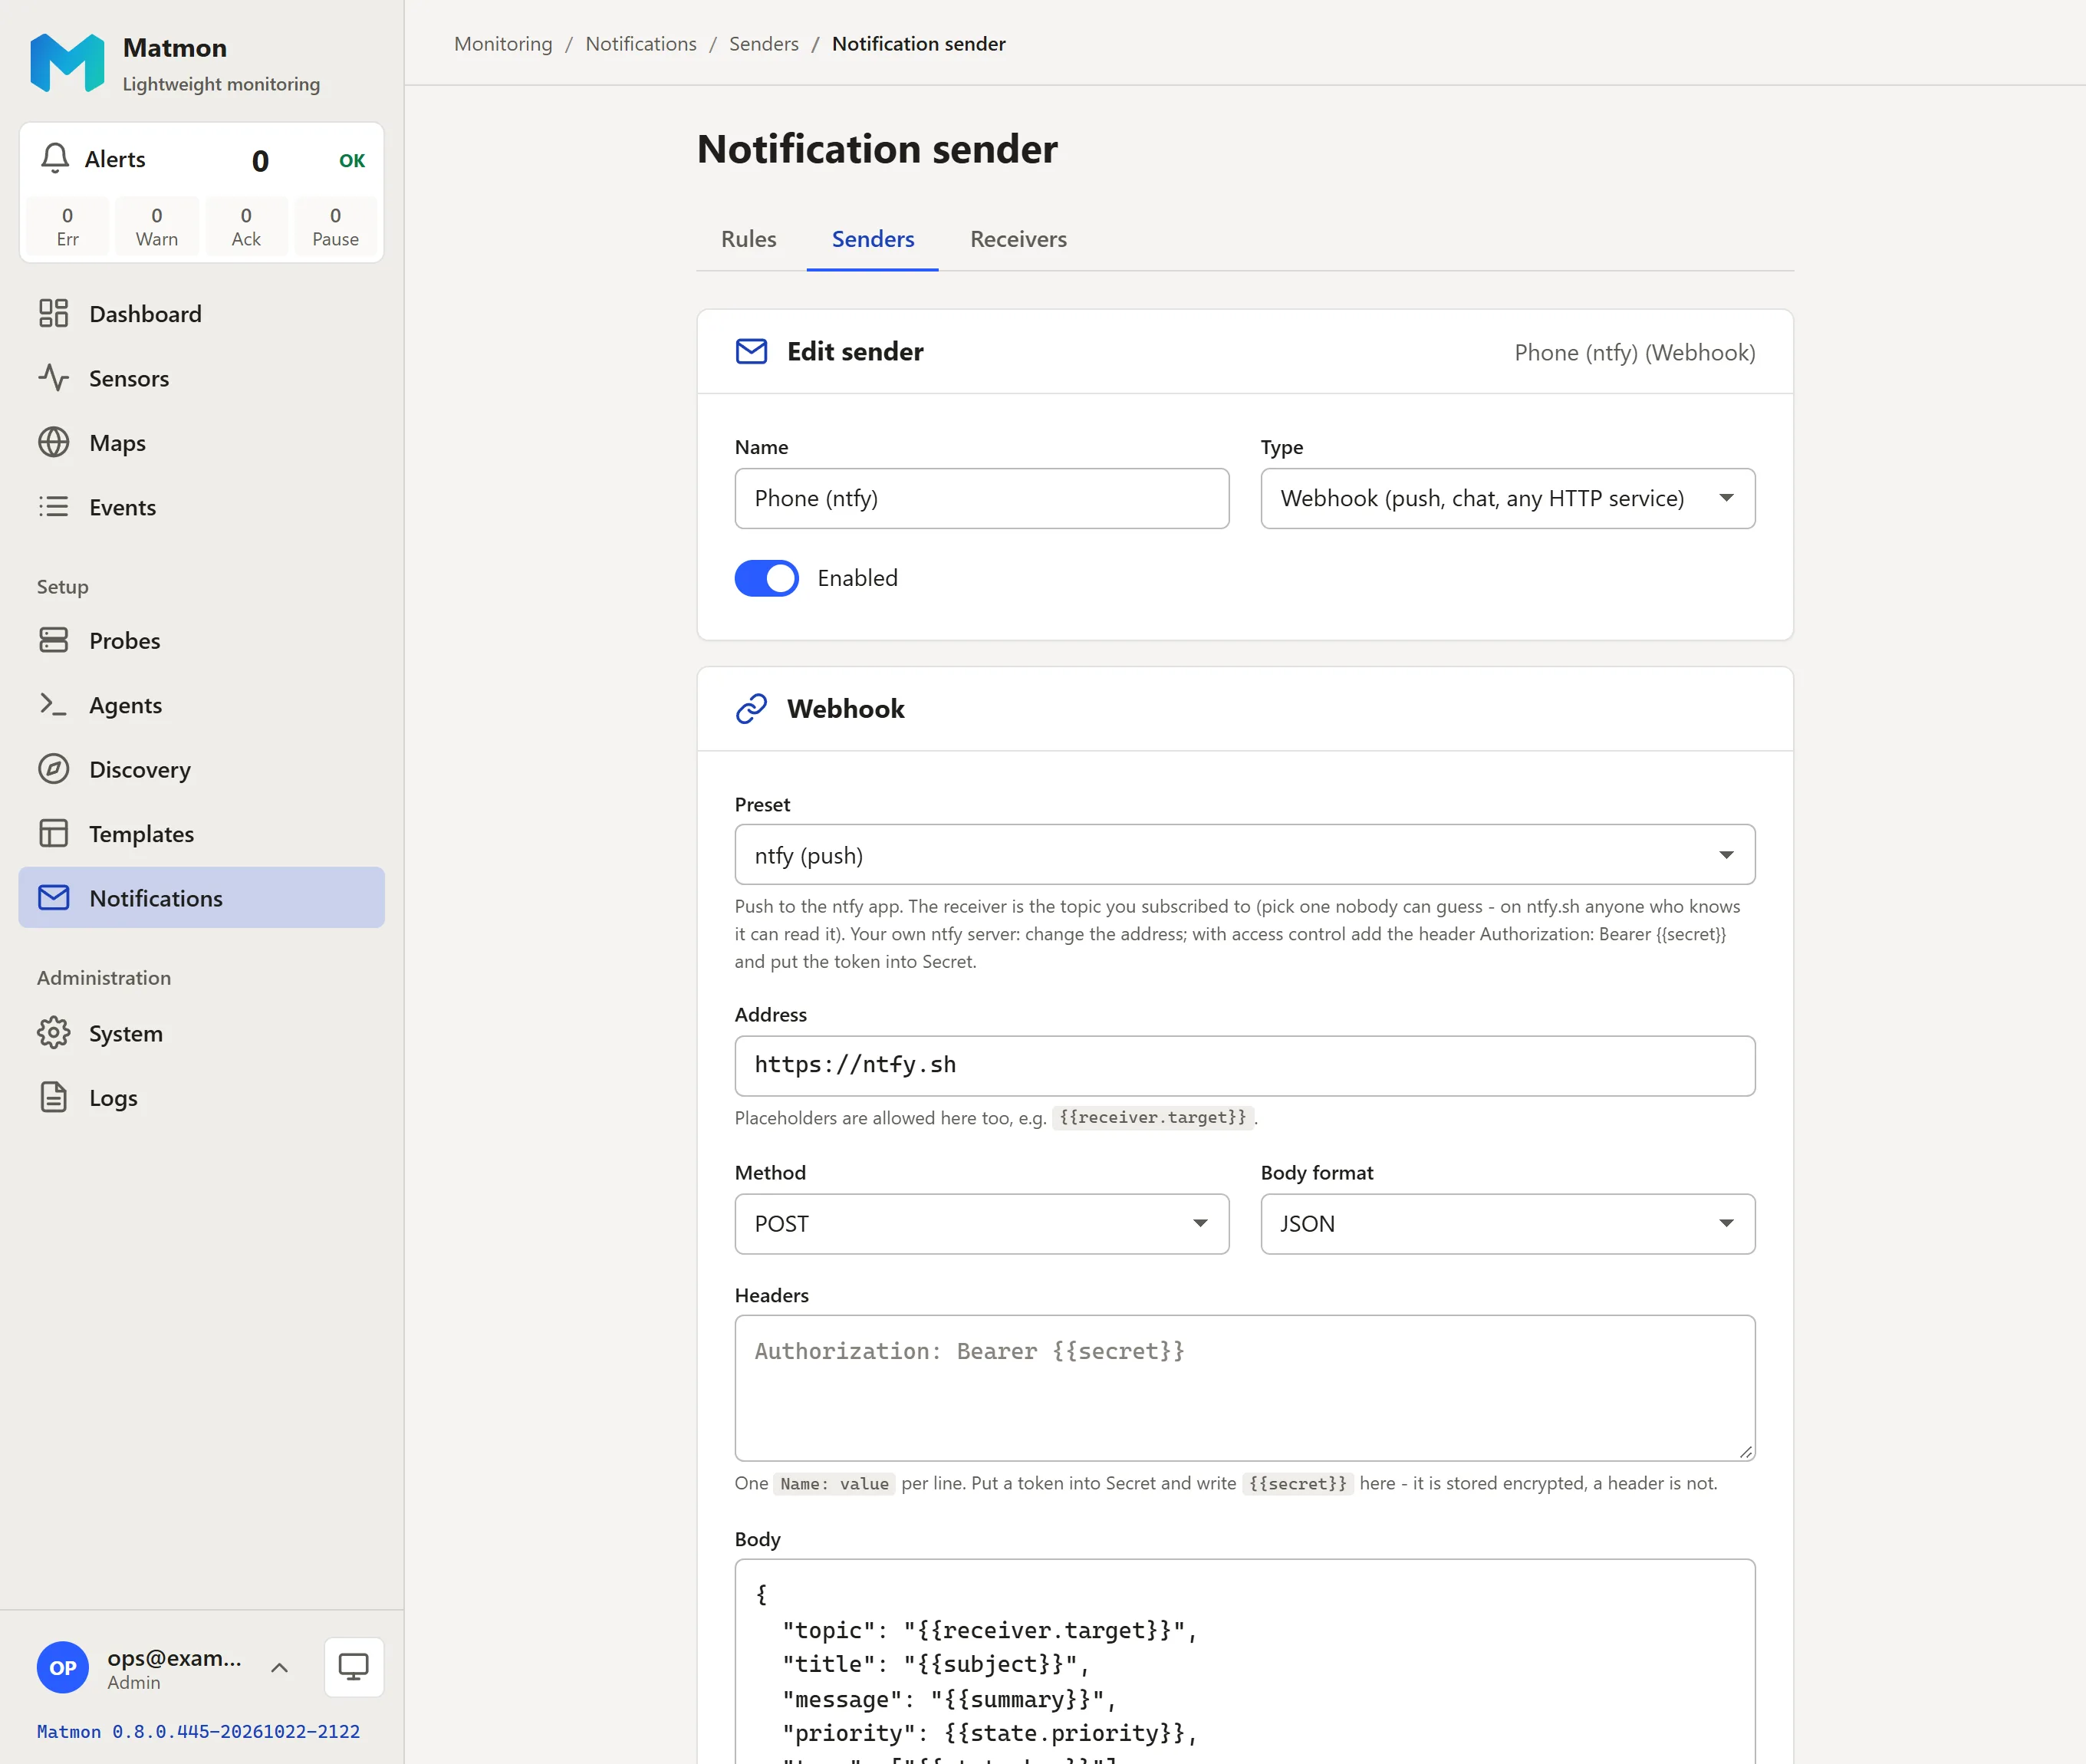The height and width of the screenshot is (1764, 2086).
Task: Click the Pause alerts counter
Action: (x=335, y=226)
